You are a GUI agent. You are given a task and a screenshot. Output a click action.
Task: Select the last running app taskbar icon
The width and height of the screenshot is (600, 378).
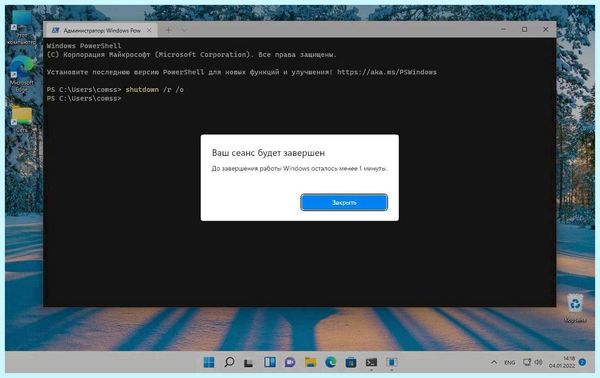(x=391, y=362)
